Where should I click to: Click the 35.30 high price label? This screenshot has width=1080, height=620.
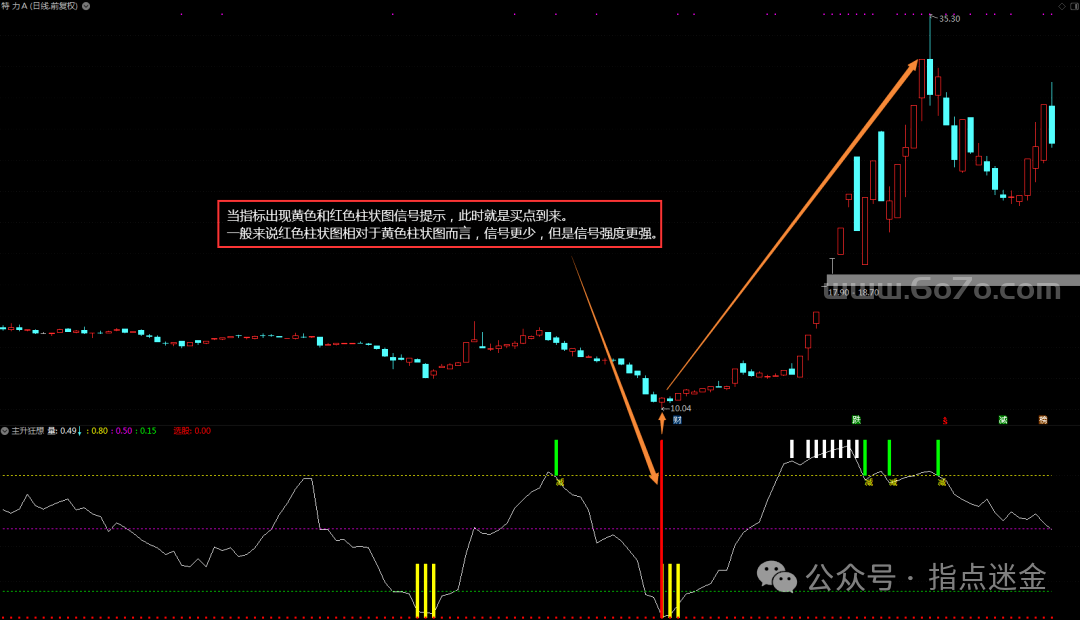coord(949,18)
